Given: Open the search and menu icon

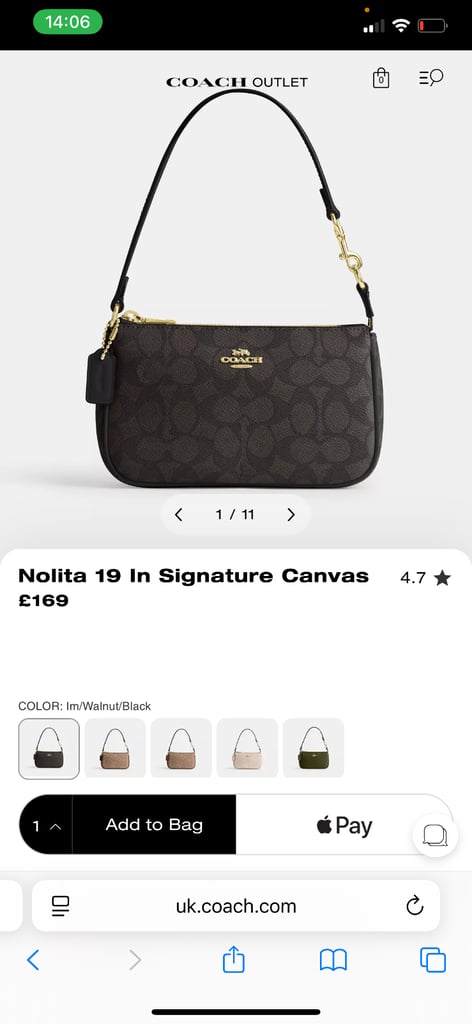Looking at the screenshot, I should 431,78.
